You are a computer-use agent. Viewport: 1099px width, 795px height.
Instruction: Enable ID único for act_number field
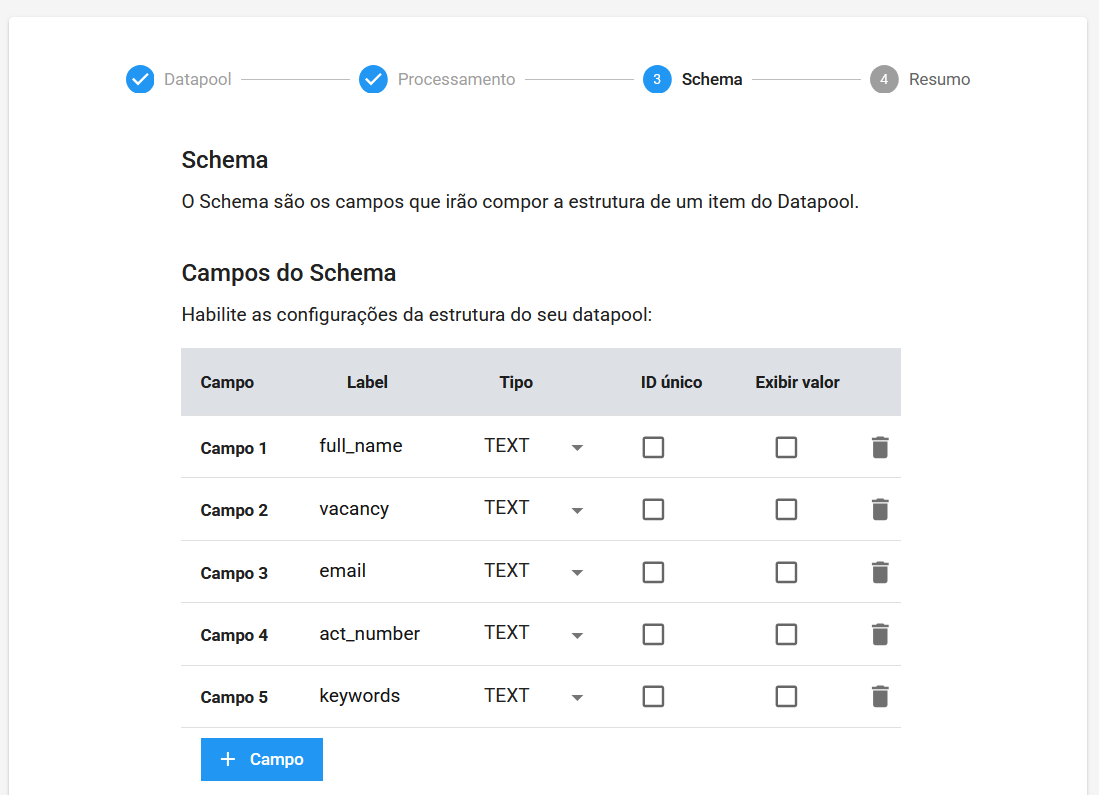coord(653,634)
